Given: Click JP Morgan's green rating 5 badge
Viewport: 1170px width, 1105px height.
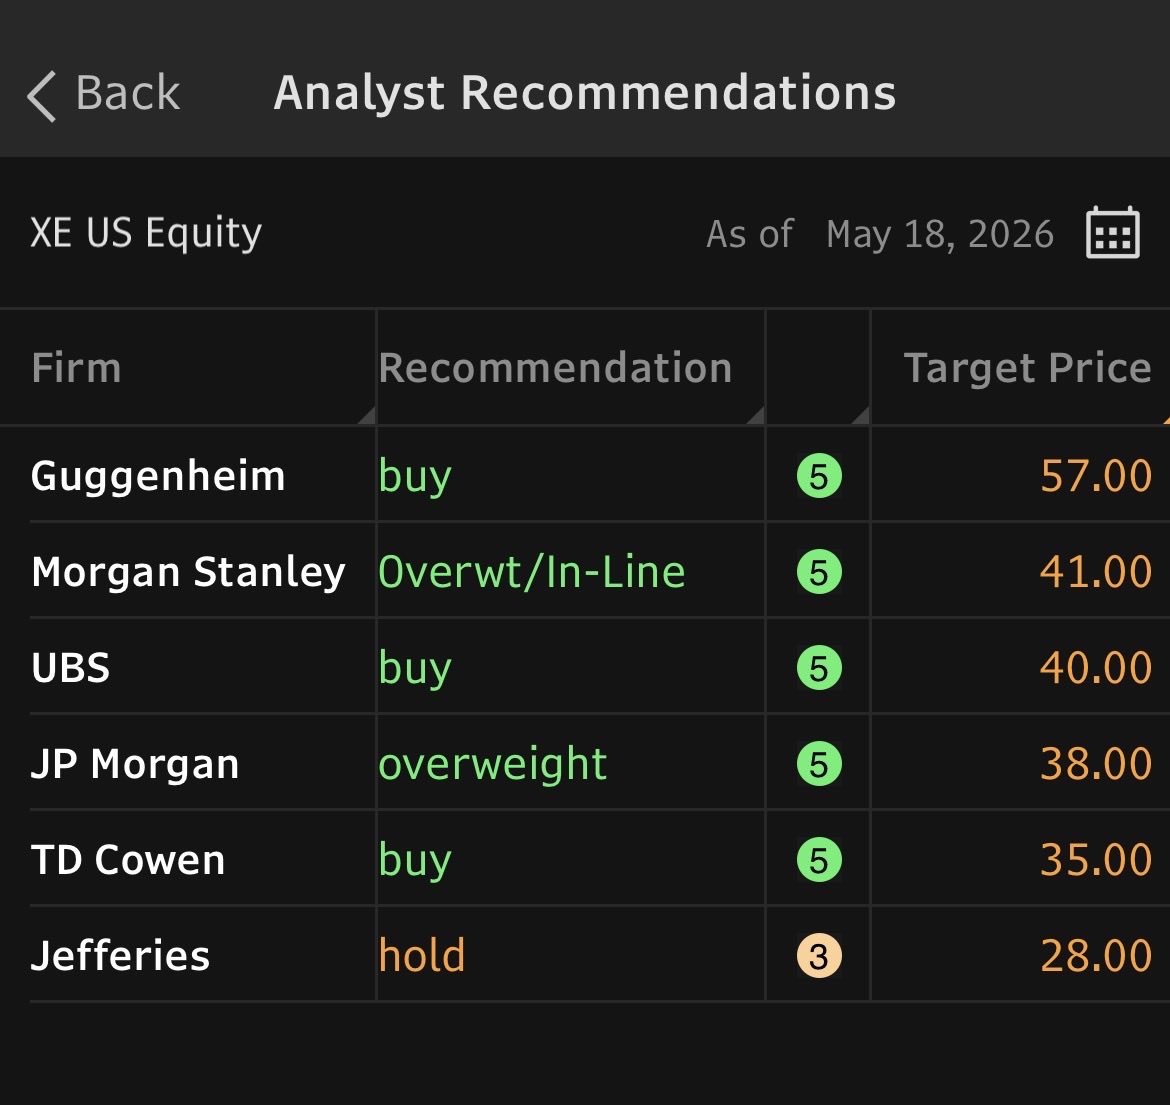Looking at the screenshot, I should [819, 763].
